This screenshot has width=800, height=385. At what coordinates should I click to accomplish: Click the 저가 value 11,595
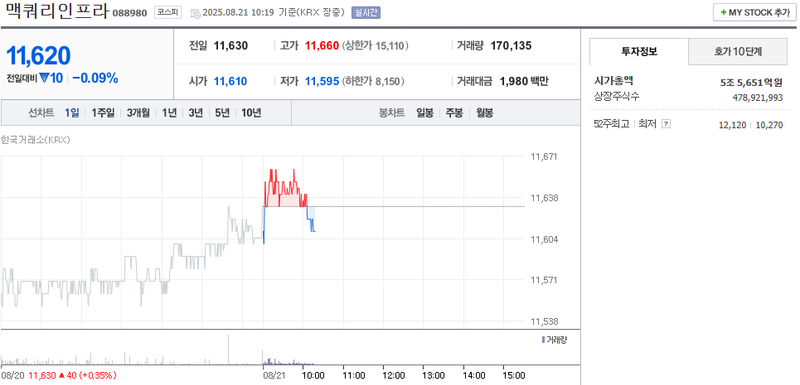pyautogui.click(x=322, y=81)
